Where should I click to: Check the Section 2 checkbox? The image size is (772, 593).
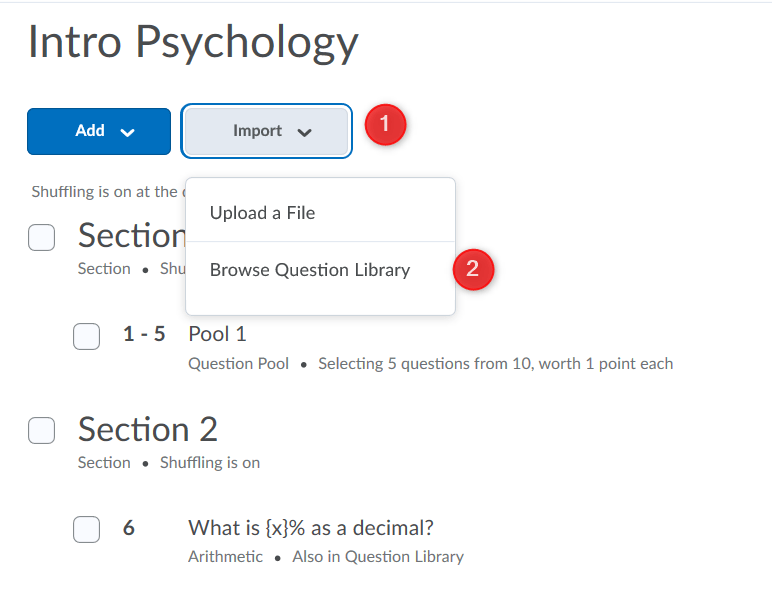(41, 431)
